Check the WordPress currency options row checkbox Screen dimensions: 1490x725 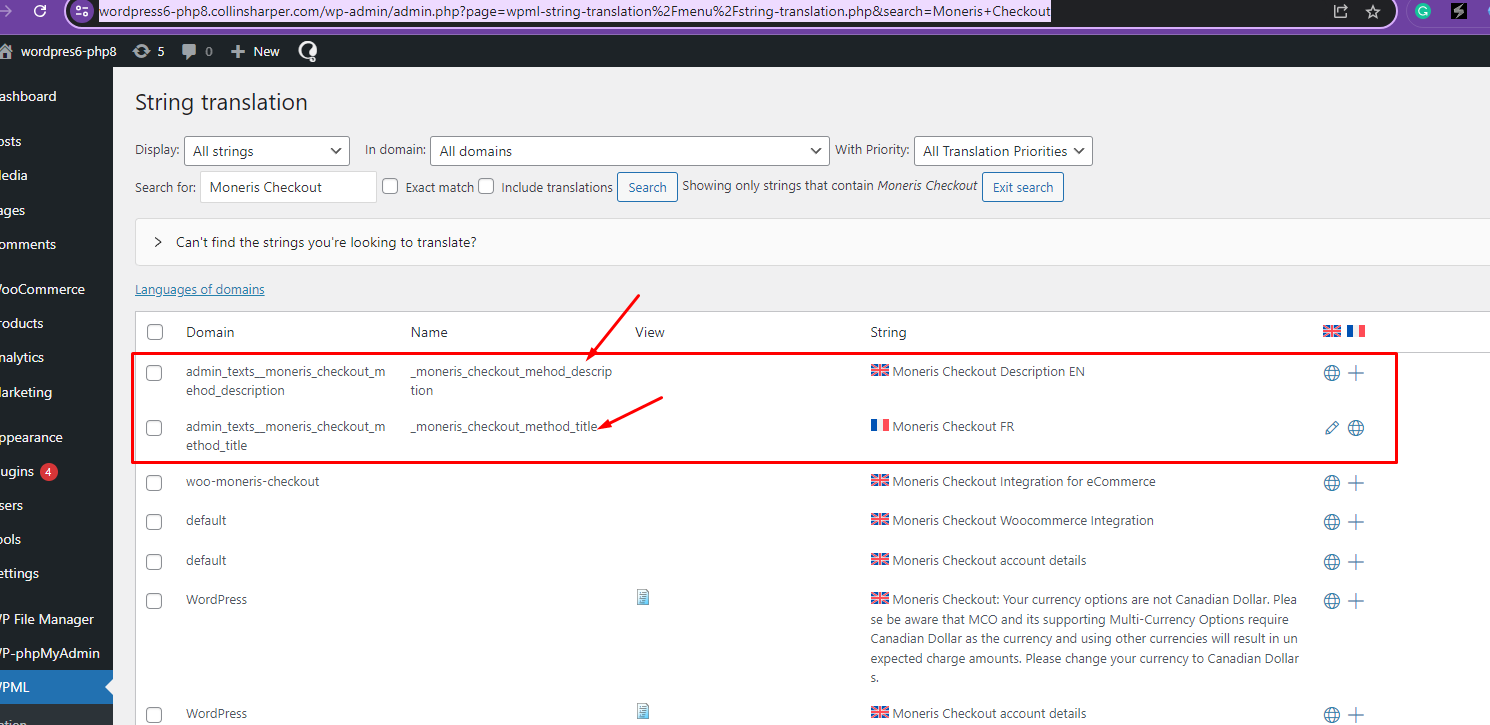pos(154,601)
